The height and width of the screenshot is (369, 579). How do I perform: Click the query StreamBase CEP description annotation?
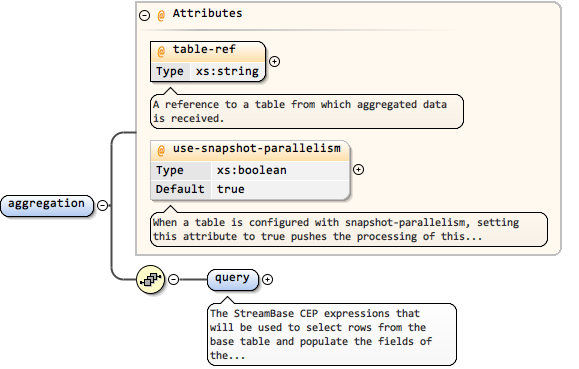click(x=332, y=334)
